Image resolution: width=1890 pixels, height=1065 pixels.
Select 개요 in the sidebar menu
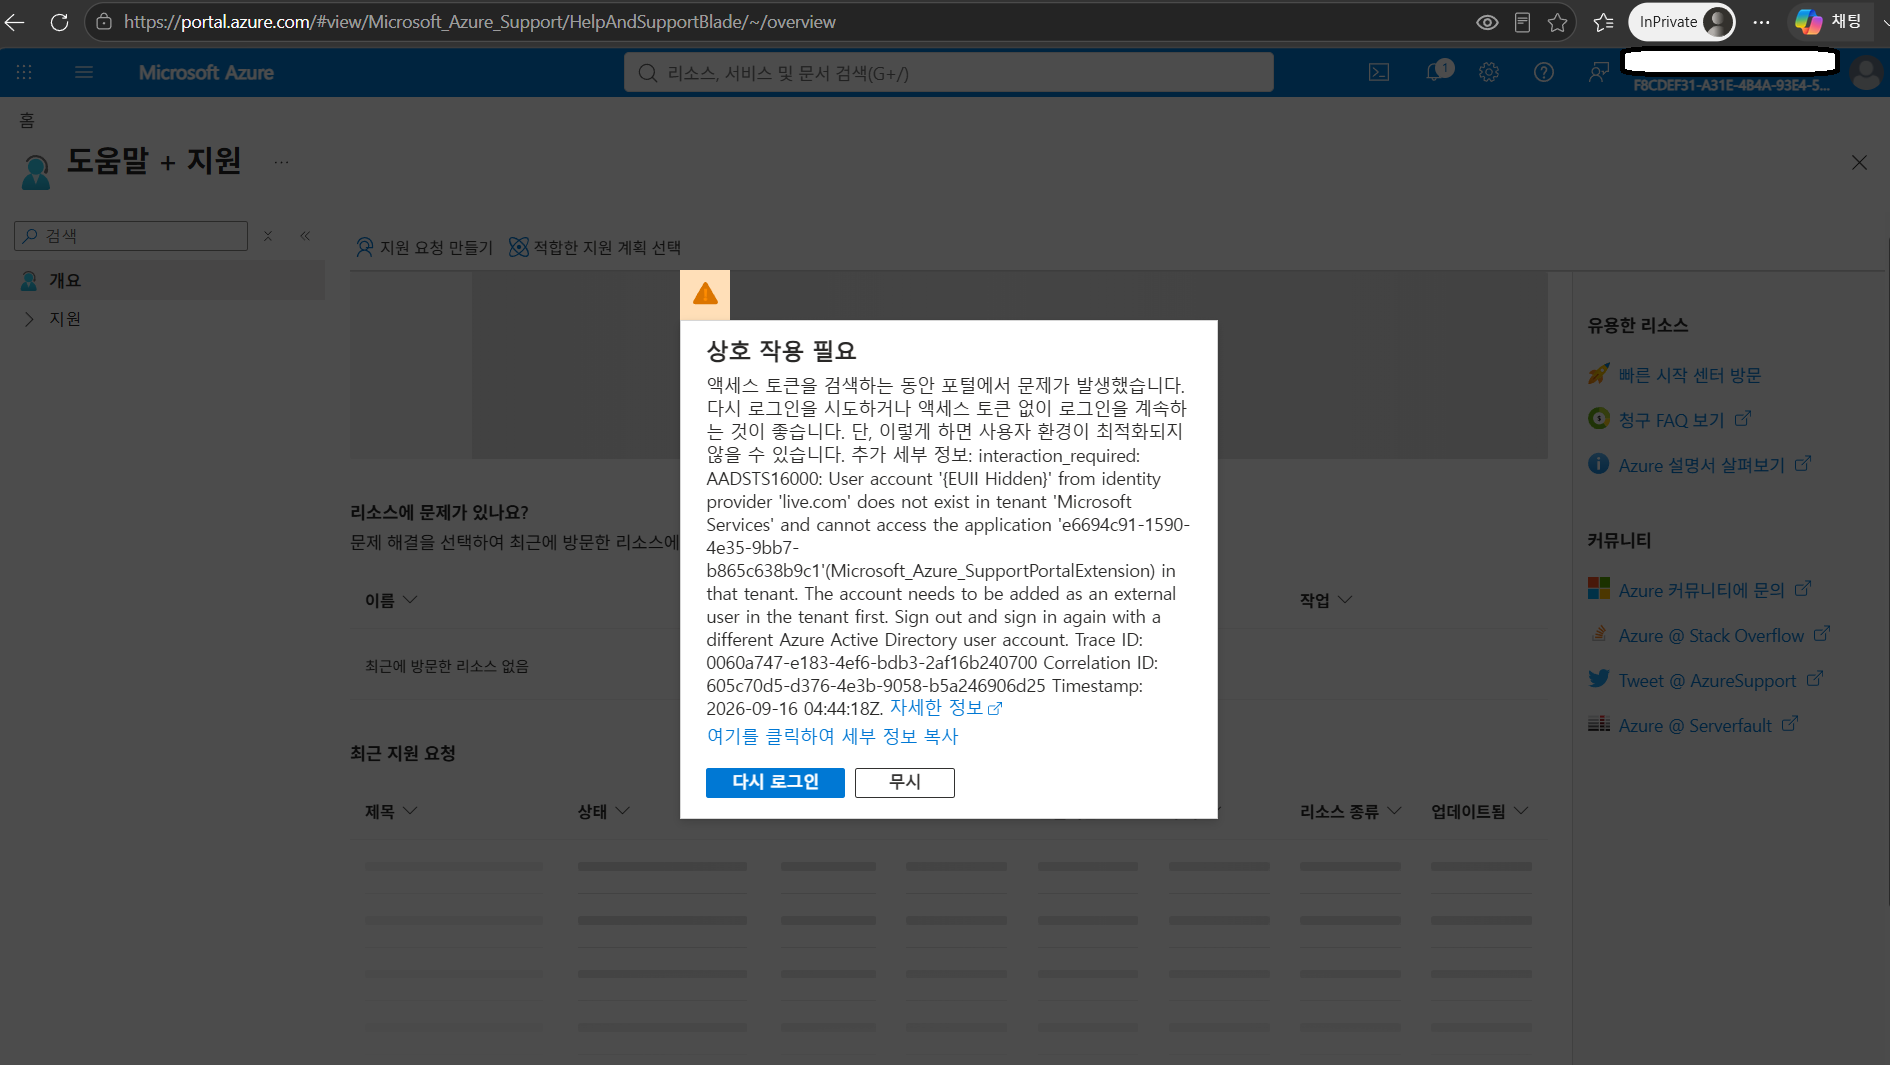pos(162,281)
